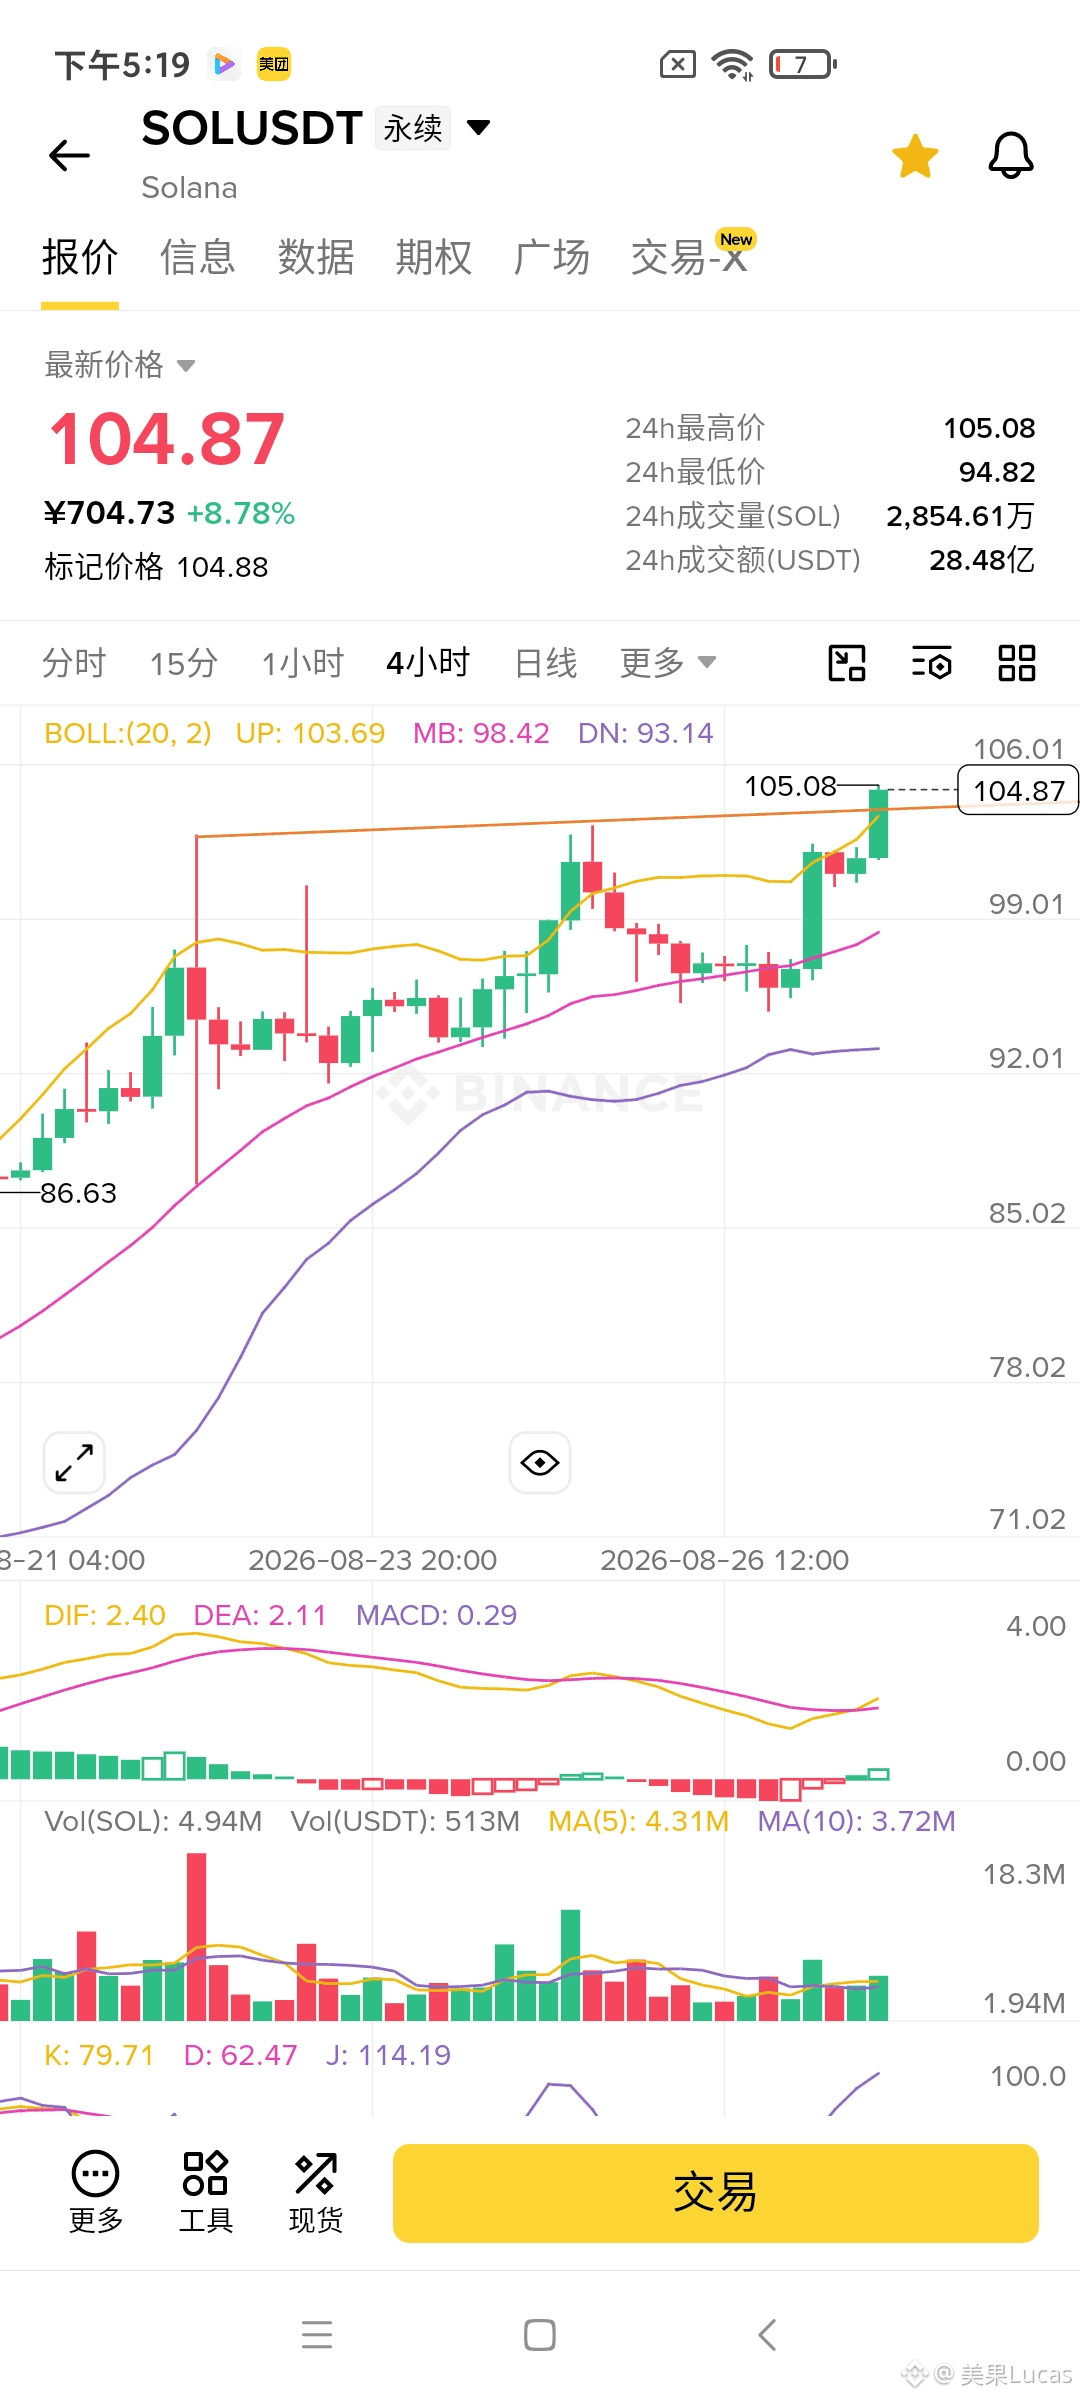Tap the MA(5): 4.31M volume average label

(639, 1821)
